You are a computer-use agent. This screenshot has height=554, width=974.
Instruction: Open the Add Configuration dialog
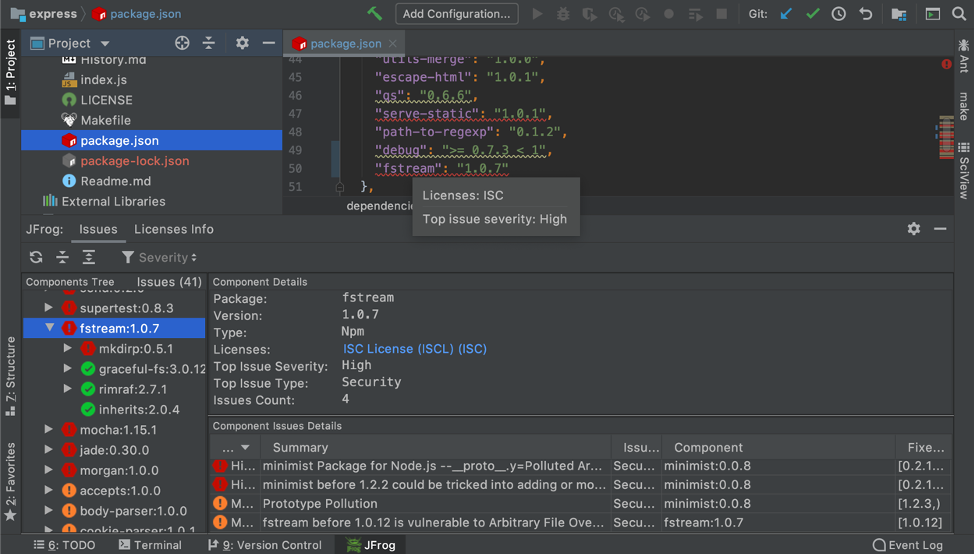[457, 14]
